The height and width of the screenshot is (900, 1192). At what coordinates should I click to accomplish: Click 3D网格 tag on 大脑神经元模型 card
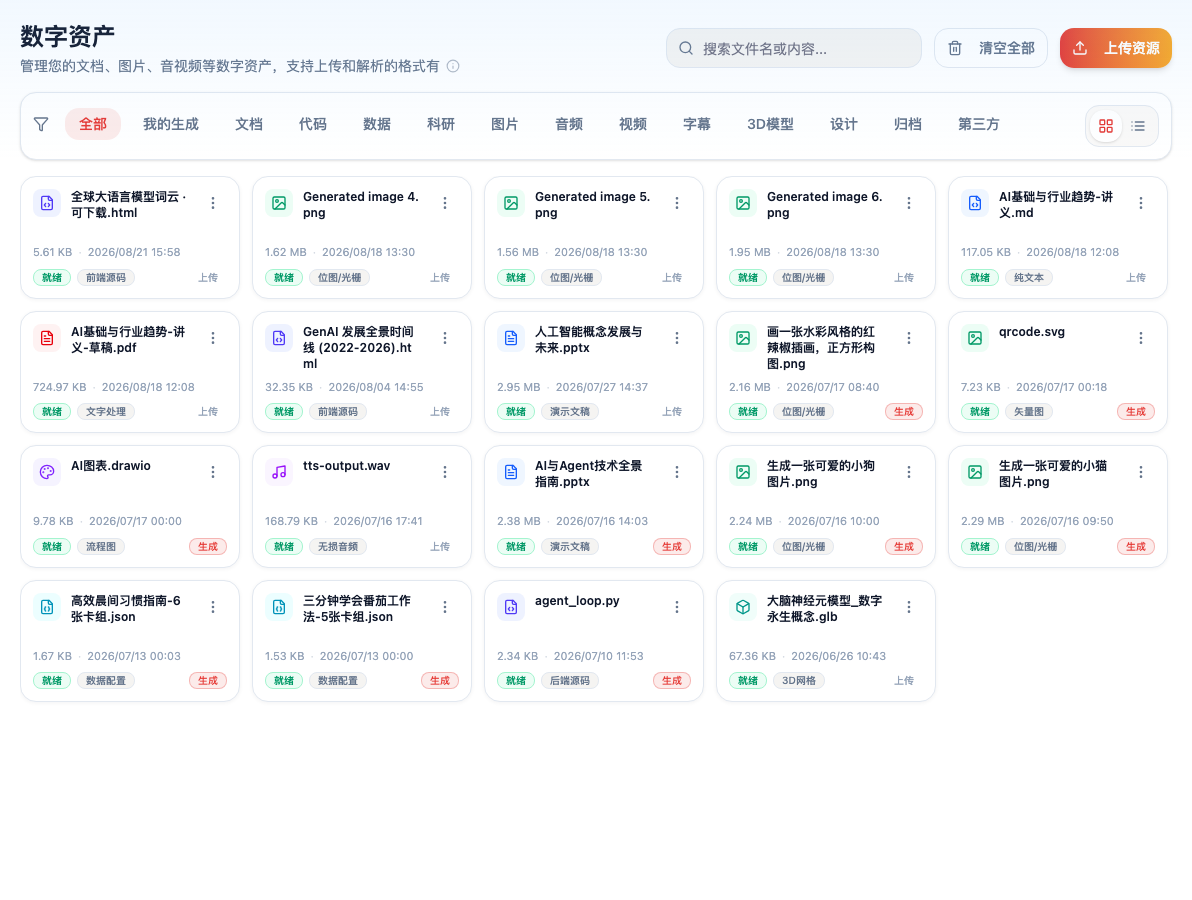point(799,680)
